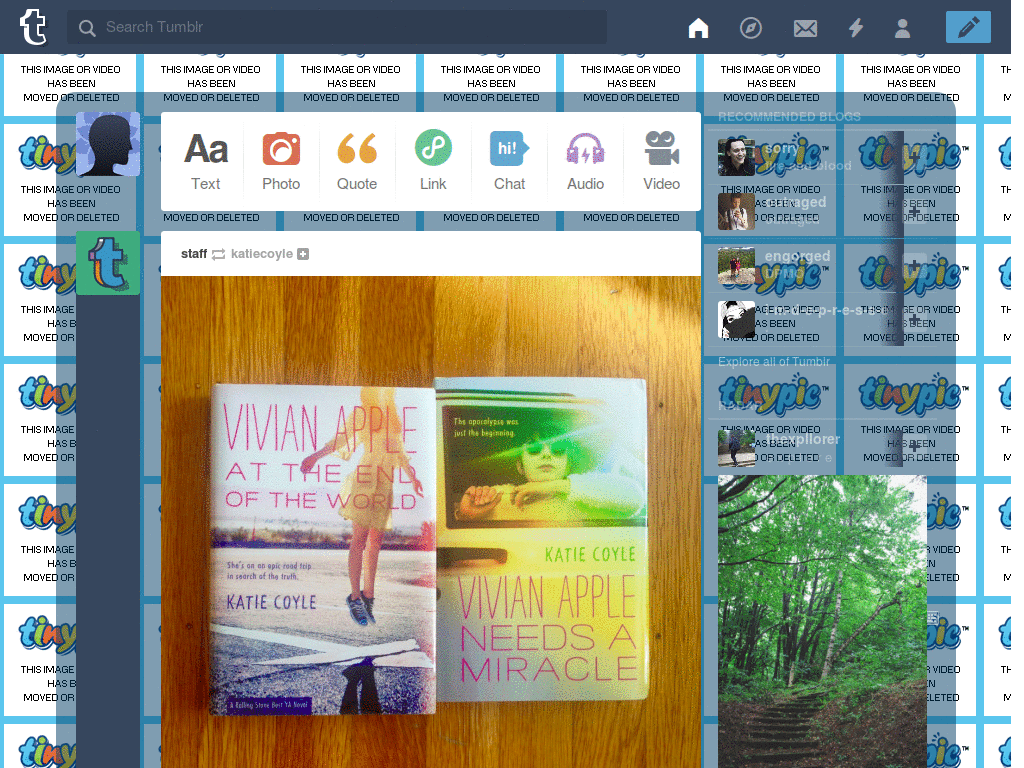Viewport: 1024px width, 768px height.
Task: Open the Explore compass icon
Action: tap(750, 28)
